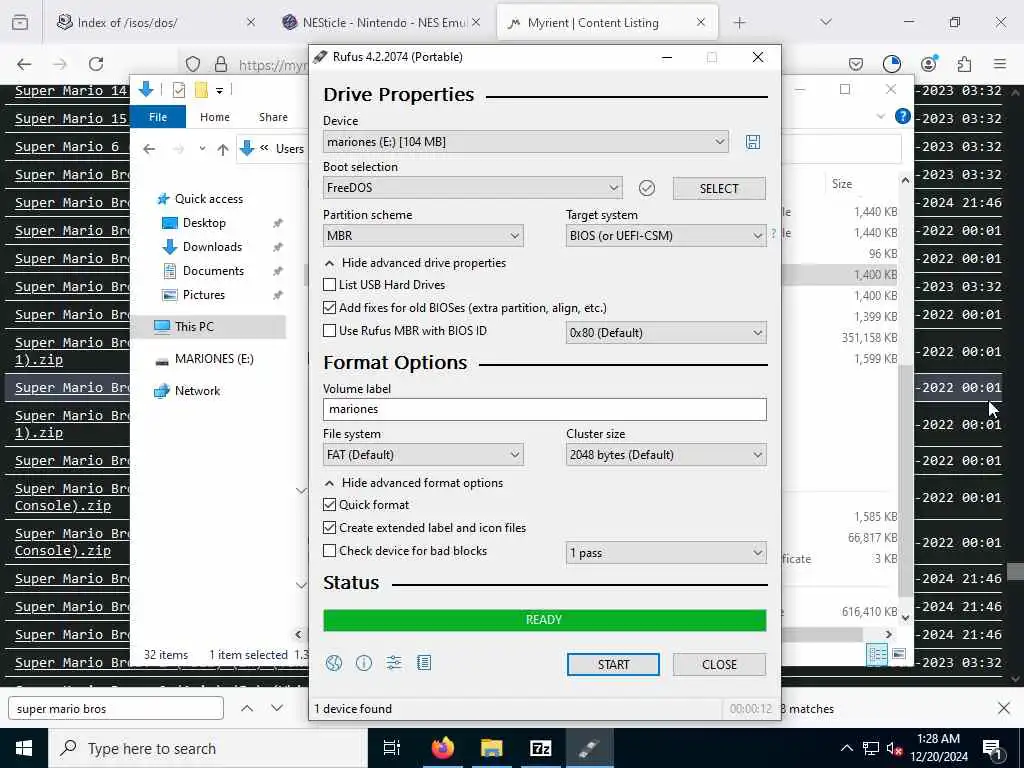Image resolution: width=1024 pixels, height=768 pixels.
Task: Go to next find match arrow
Action: 277,709
